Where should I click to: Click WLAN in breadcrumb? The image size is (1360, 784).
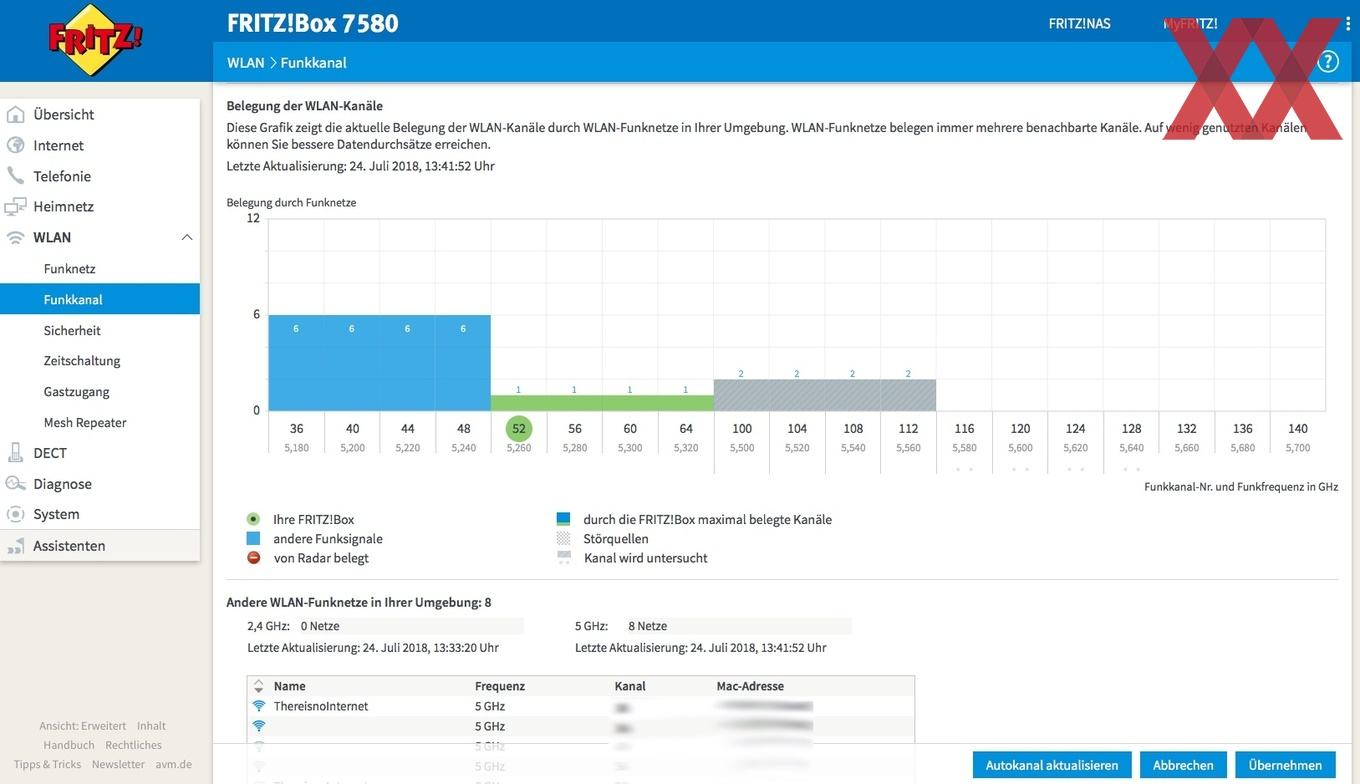pyautogui.click(x=246, y=62)
